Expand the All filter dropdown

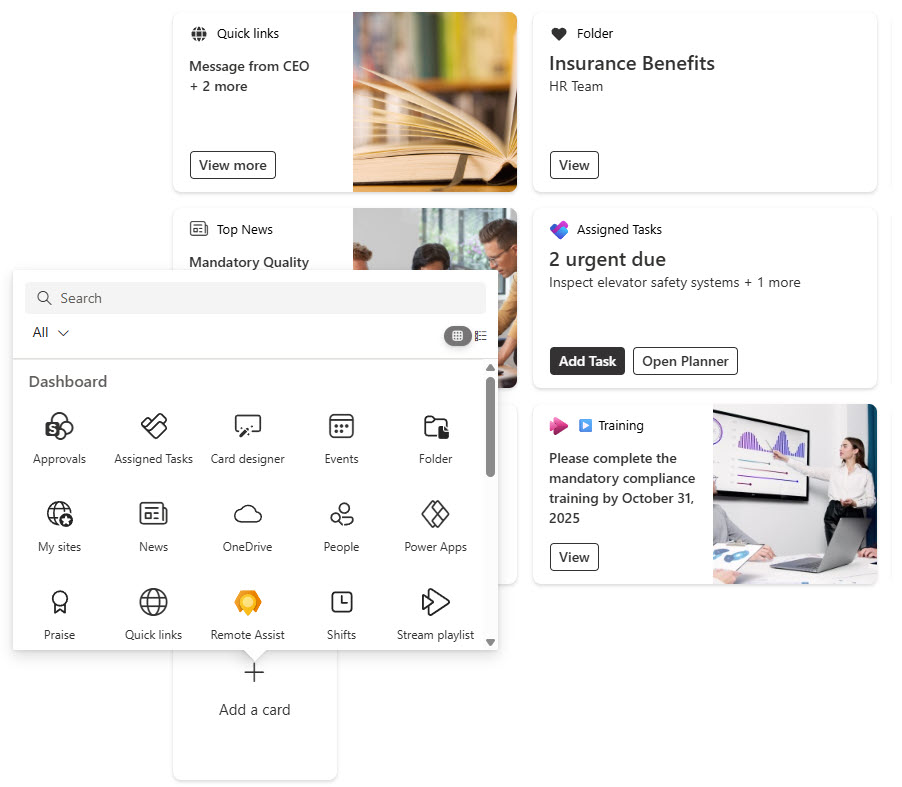(x=51, y=333)
